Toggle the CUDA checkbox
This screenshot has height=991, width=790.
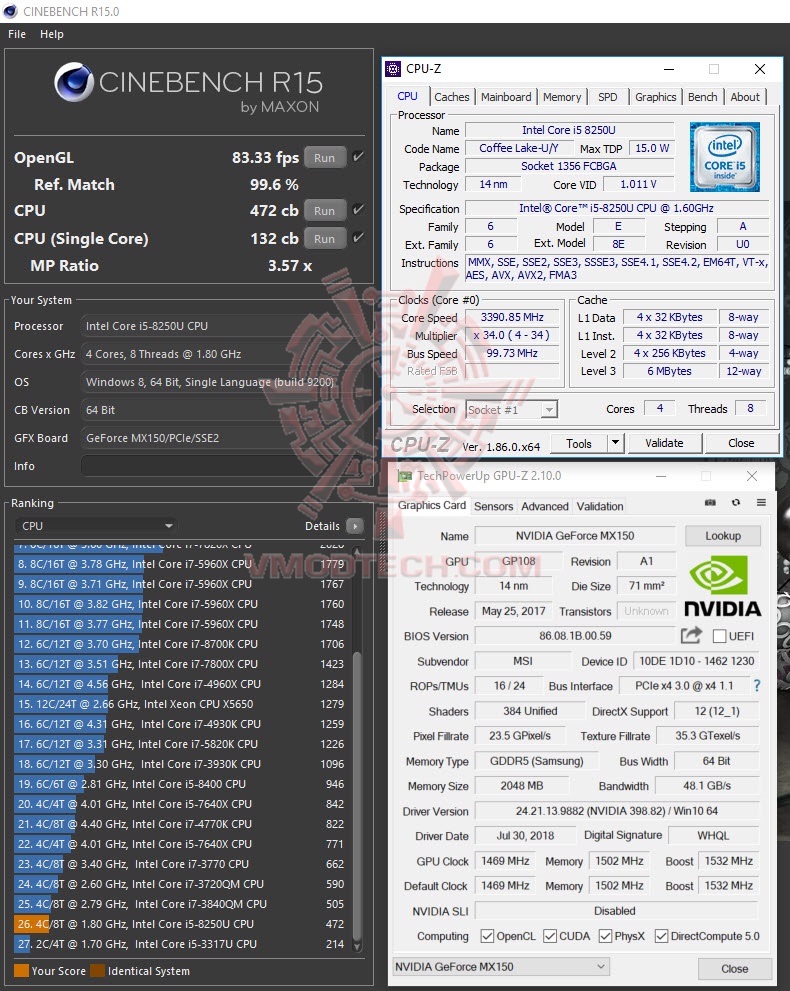(x=550, y=936)
